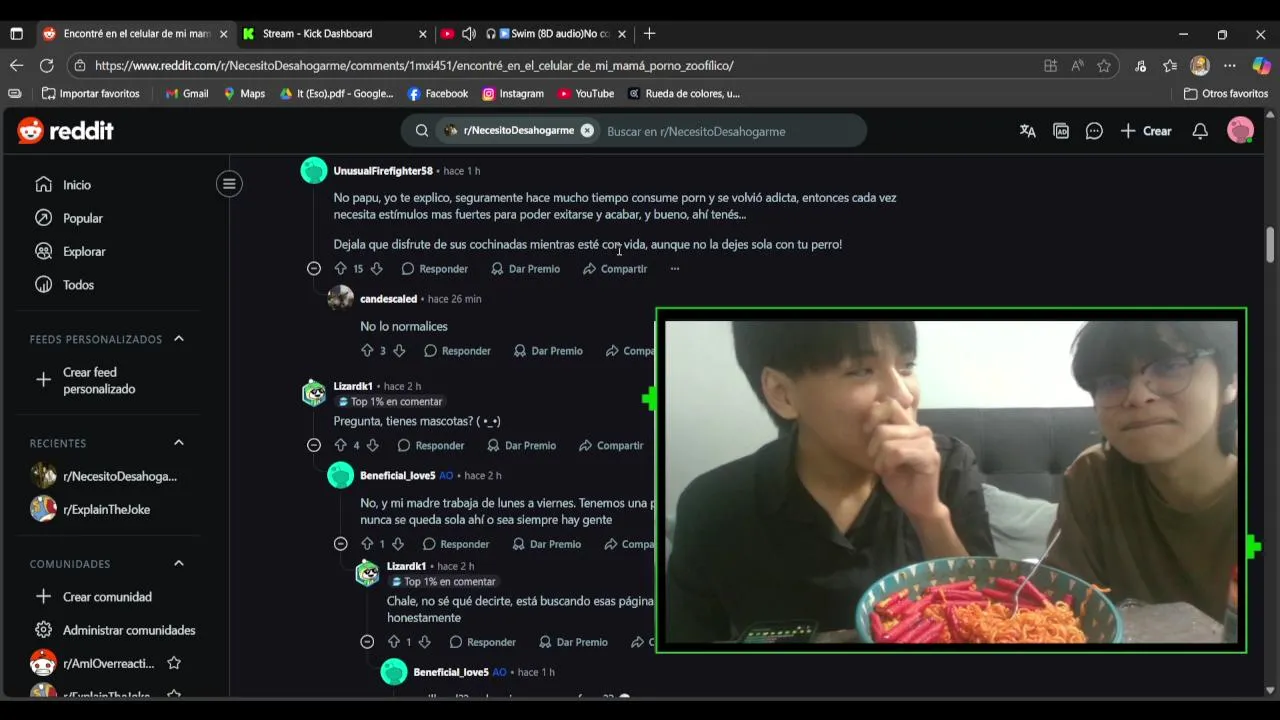Collapse the Feeds Personalizados section
Image resolution: width=1280 pixels, height=720 pixels.
pyautogui.click(x=179, y=339)
